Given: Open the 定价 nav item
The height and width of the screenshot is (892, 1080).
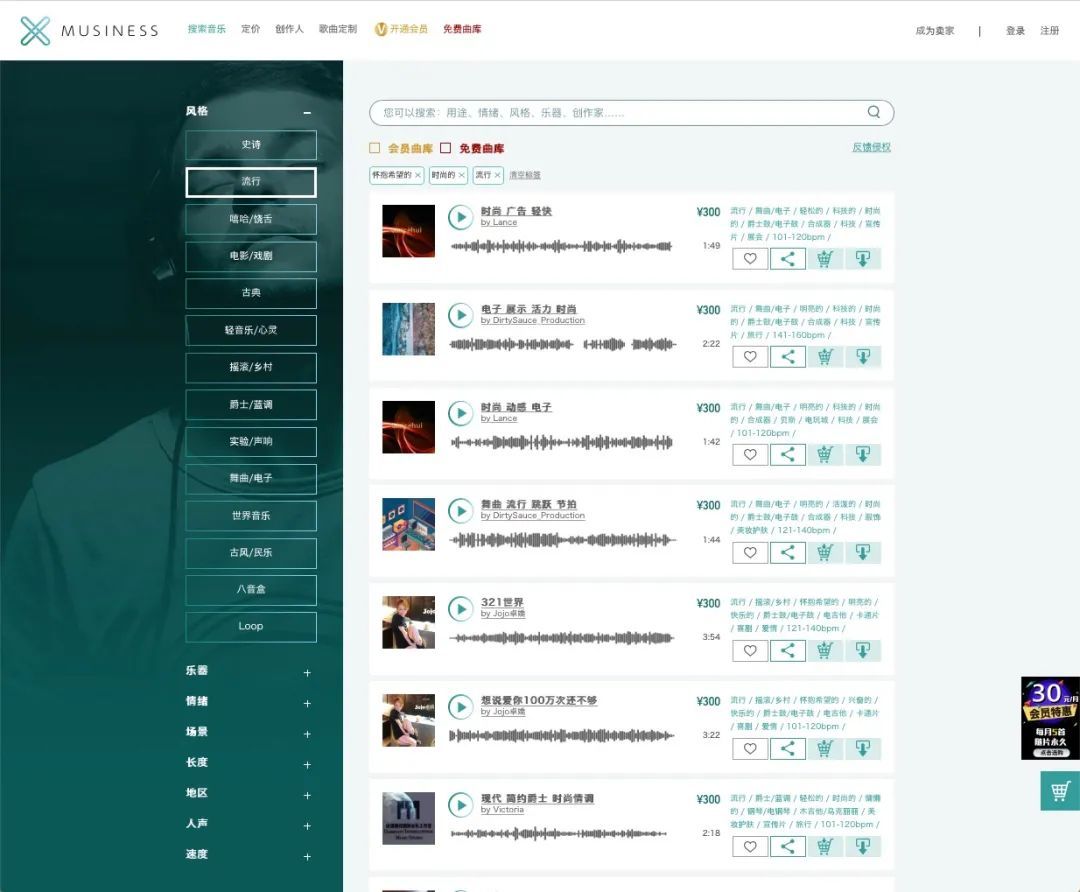Looking at the screenshot, I should click(x=251, y=29).
